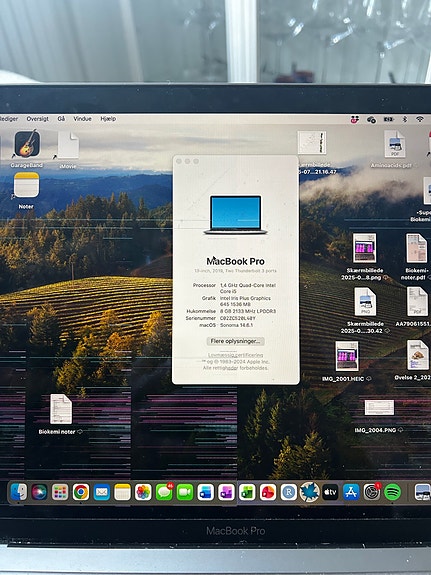Screen dimensions: 431x575
Task: Open Siri from the dock
Action: [x=39, y=492]
